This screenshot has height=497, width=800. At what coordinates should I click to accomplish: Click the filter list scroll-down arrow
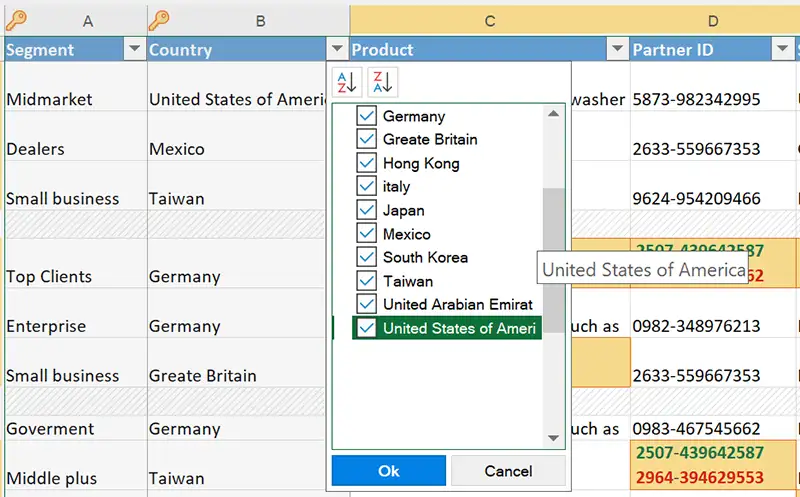(x=554, y=438)
